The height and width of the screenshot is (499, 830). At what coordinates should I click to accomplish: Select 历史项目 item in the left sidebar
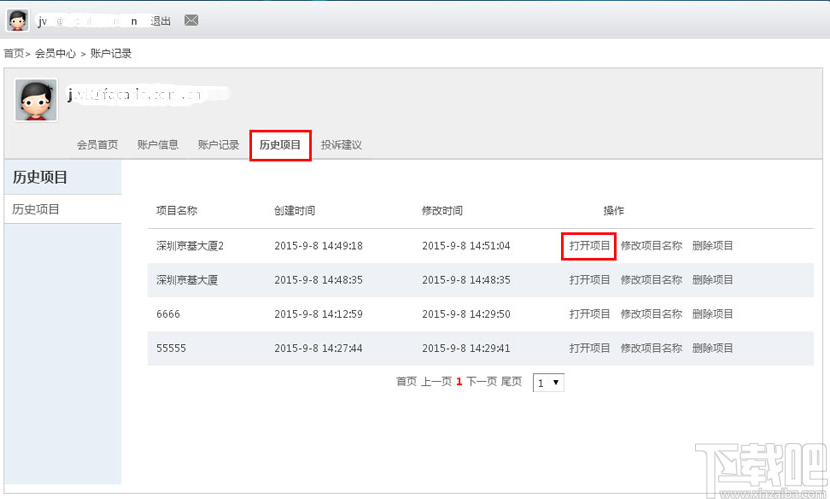[x=62, y=209]
